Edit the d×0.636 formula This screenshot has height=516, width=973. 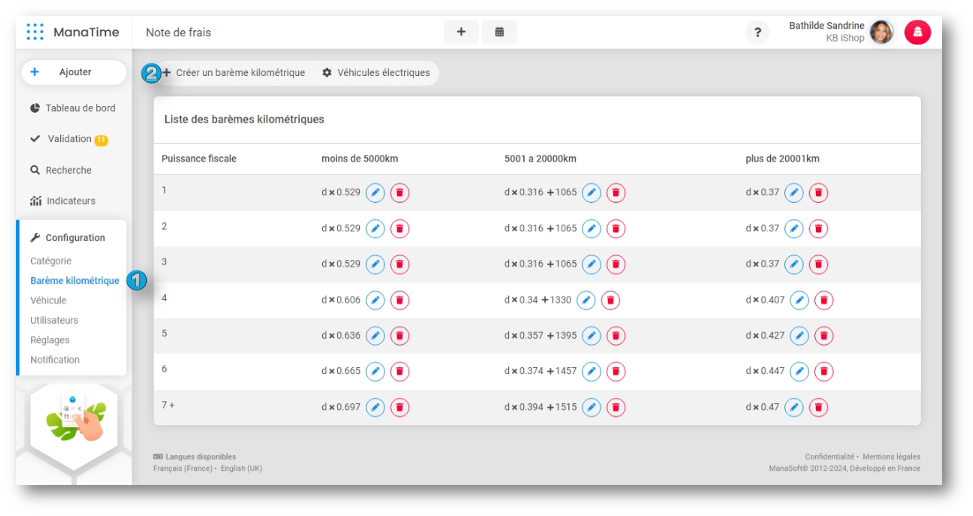point(375,336)
